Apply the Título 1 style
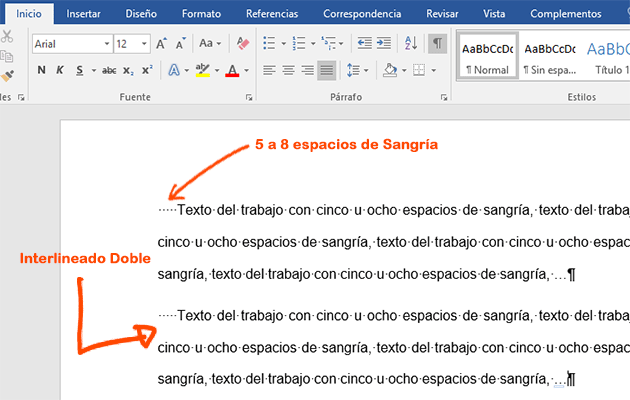This screenshot has height=400, width=630. click(x=608, y=55)
